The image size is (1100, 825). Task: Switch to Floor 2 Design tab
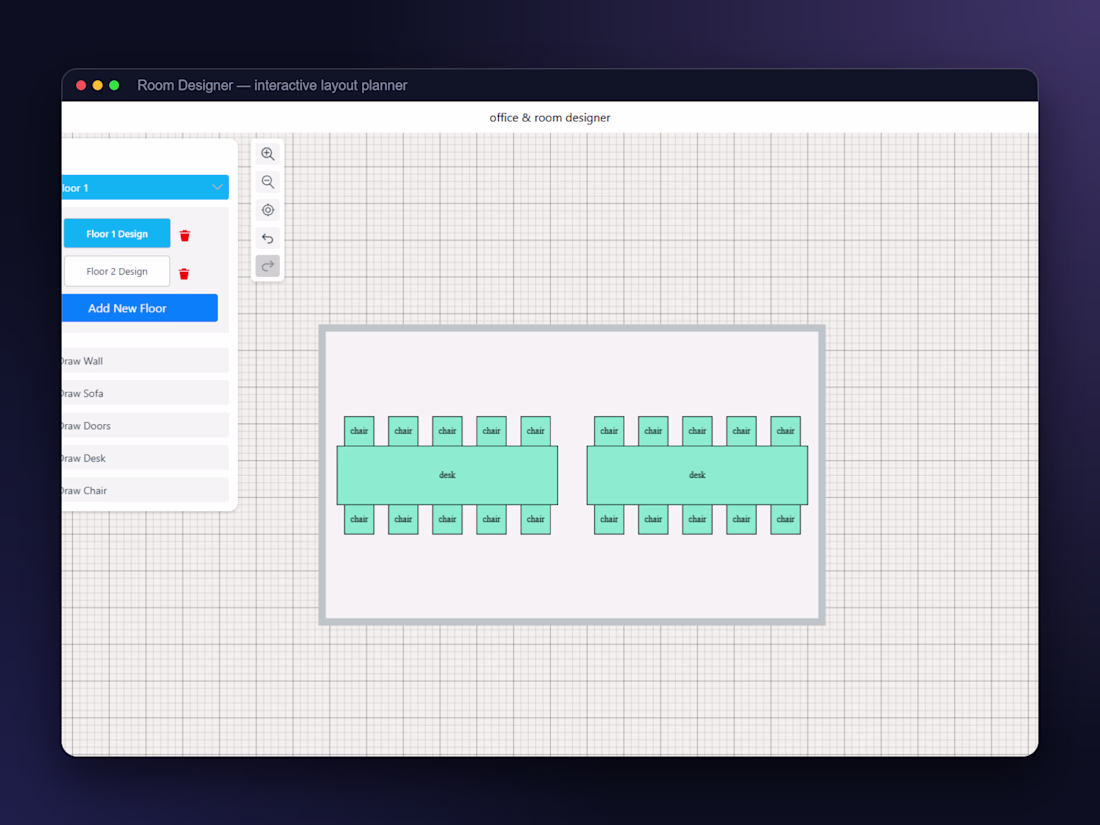(116, 271)
